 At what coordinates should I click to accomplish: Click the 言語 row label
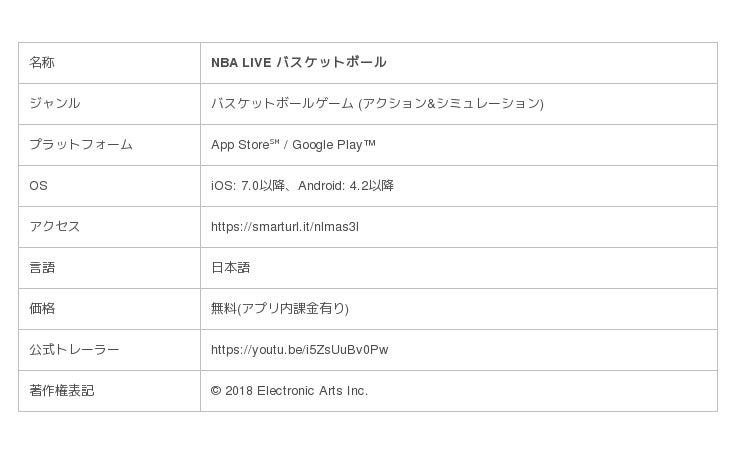[42, 268]
